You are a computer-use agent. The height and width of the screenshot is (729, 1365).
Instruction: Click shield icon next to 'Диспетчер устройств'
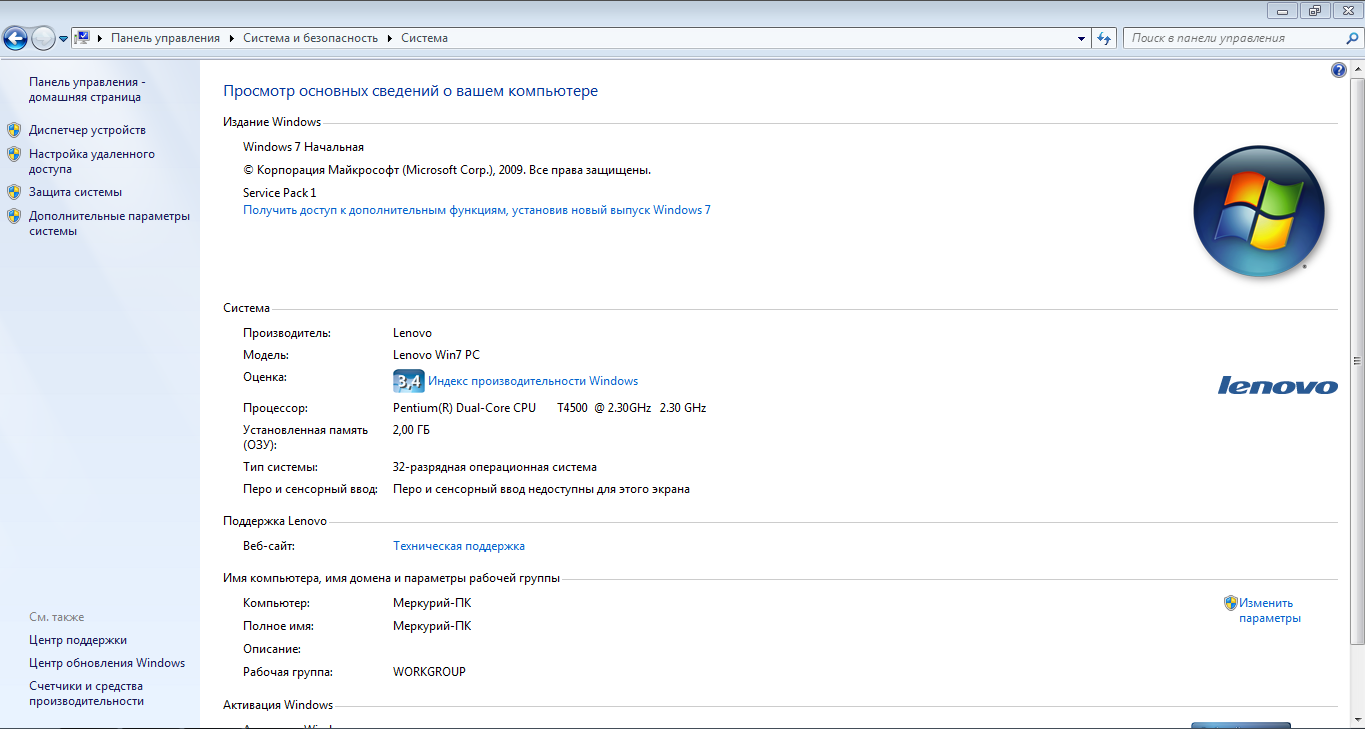(x=14, y=130)
